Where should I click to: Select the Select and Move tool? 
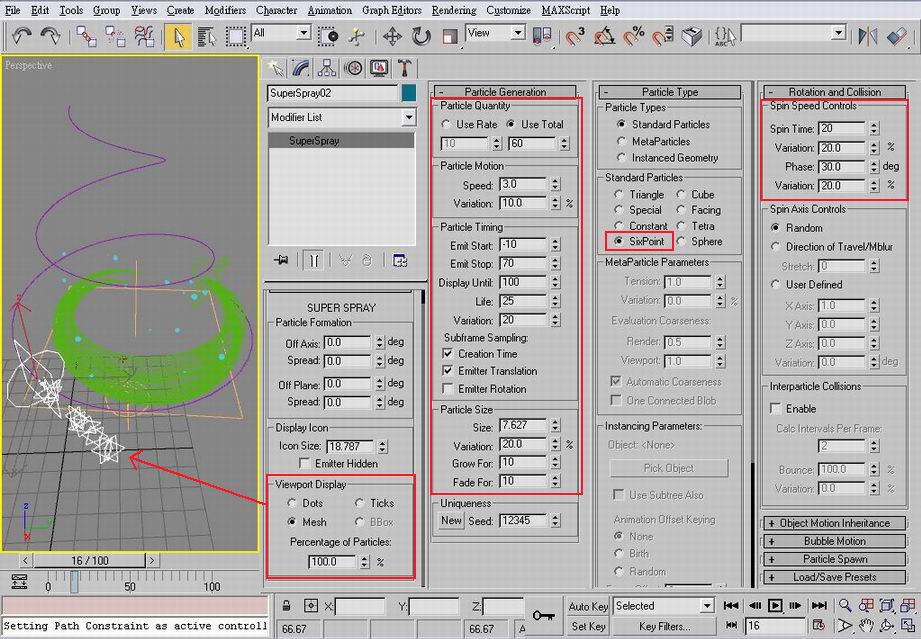[392, 36]
